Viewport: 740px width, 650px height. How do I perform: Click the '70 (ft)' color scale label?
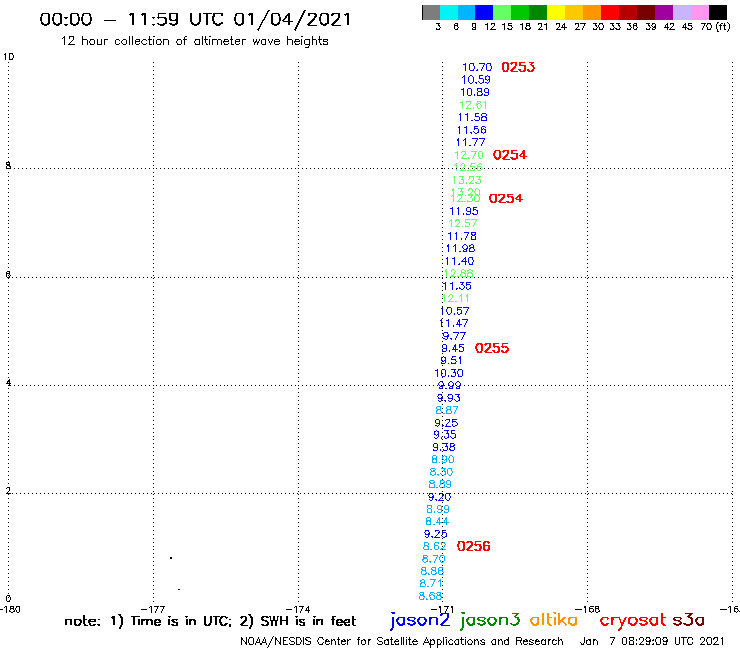(x=715, y=26)
